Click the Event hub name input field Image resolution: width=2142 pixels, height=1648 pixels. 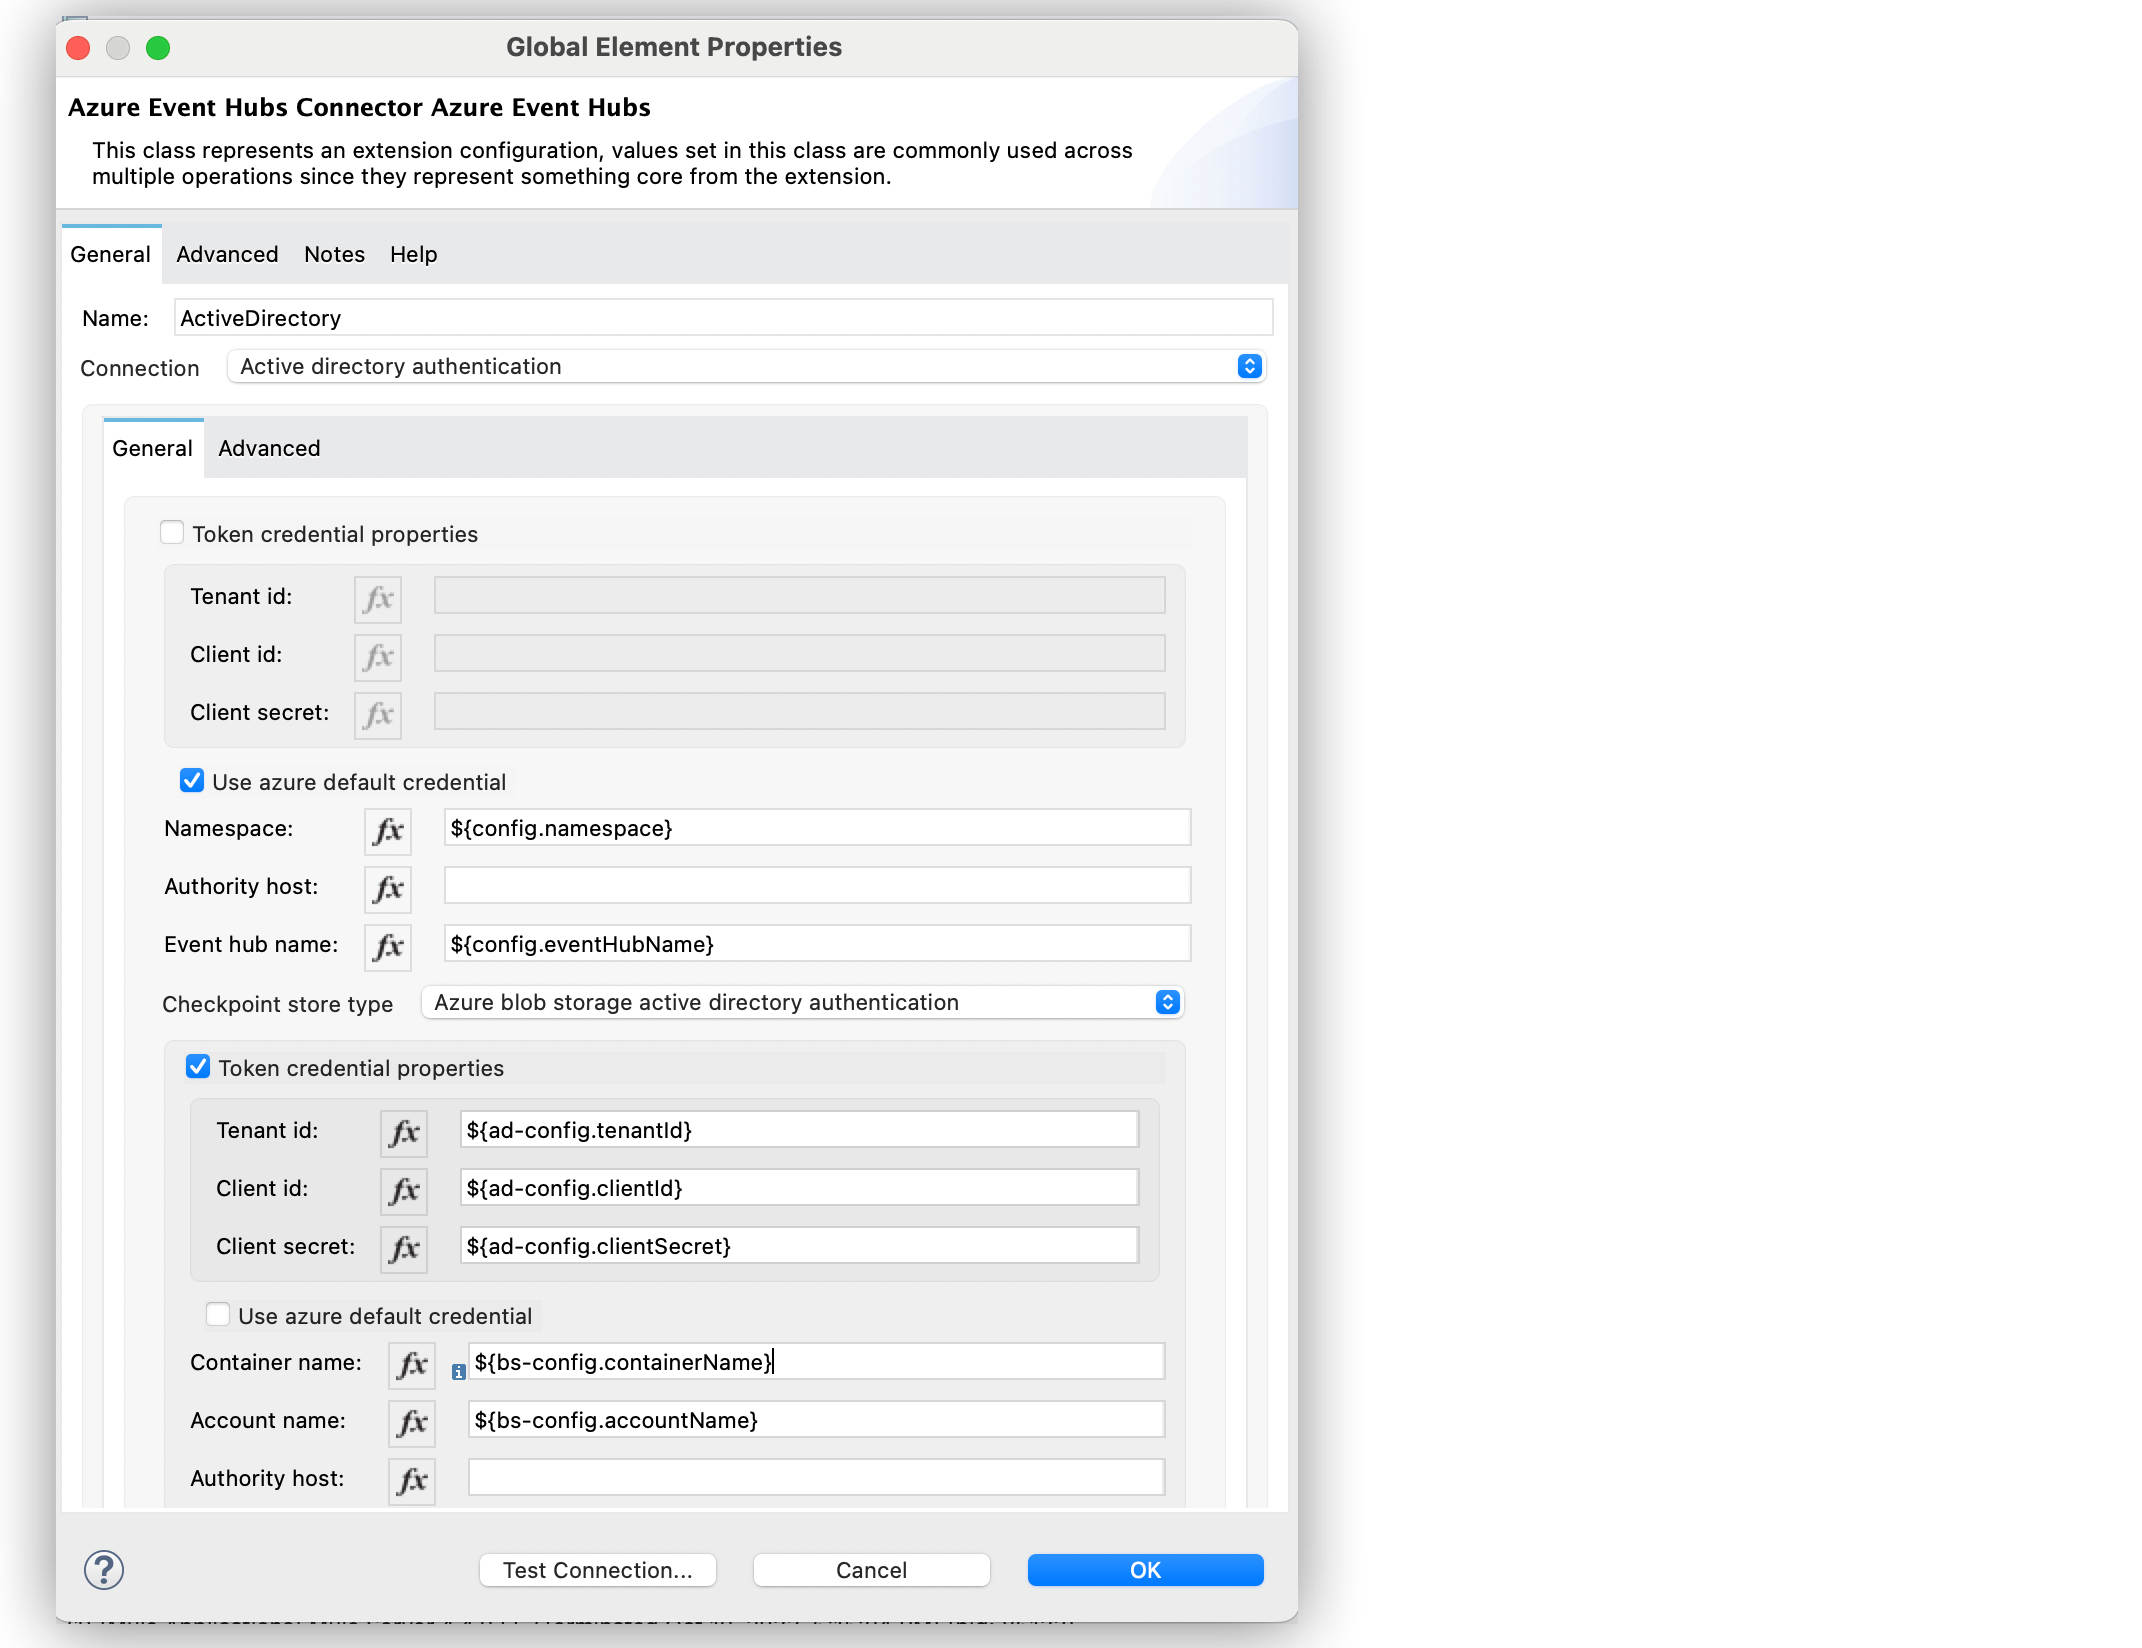point(817,944)
